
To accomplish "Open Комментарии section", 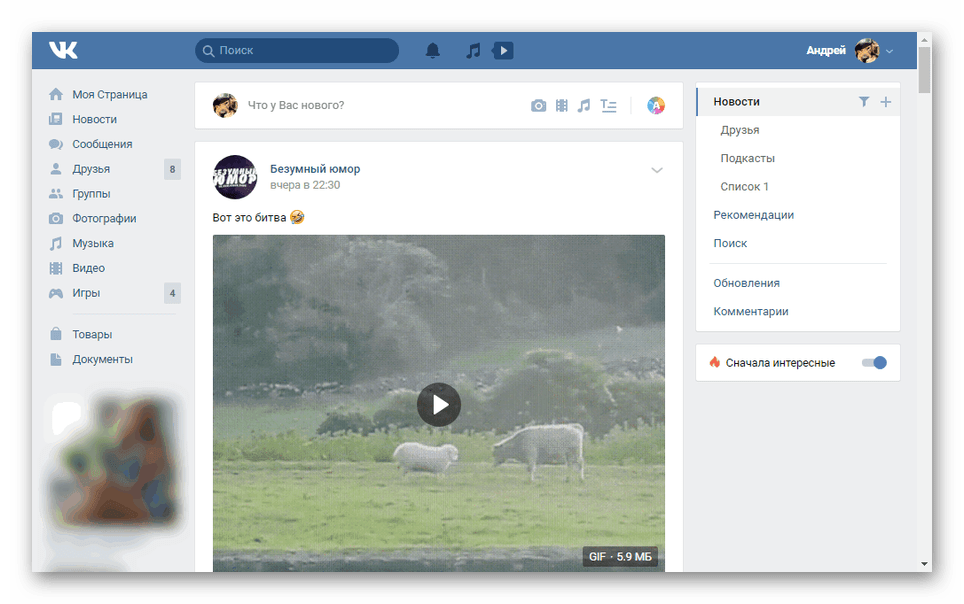I will pyautogui.click(x=751, y=311).
